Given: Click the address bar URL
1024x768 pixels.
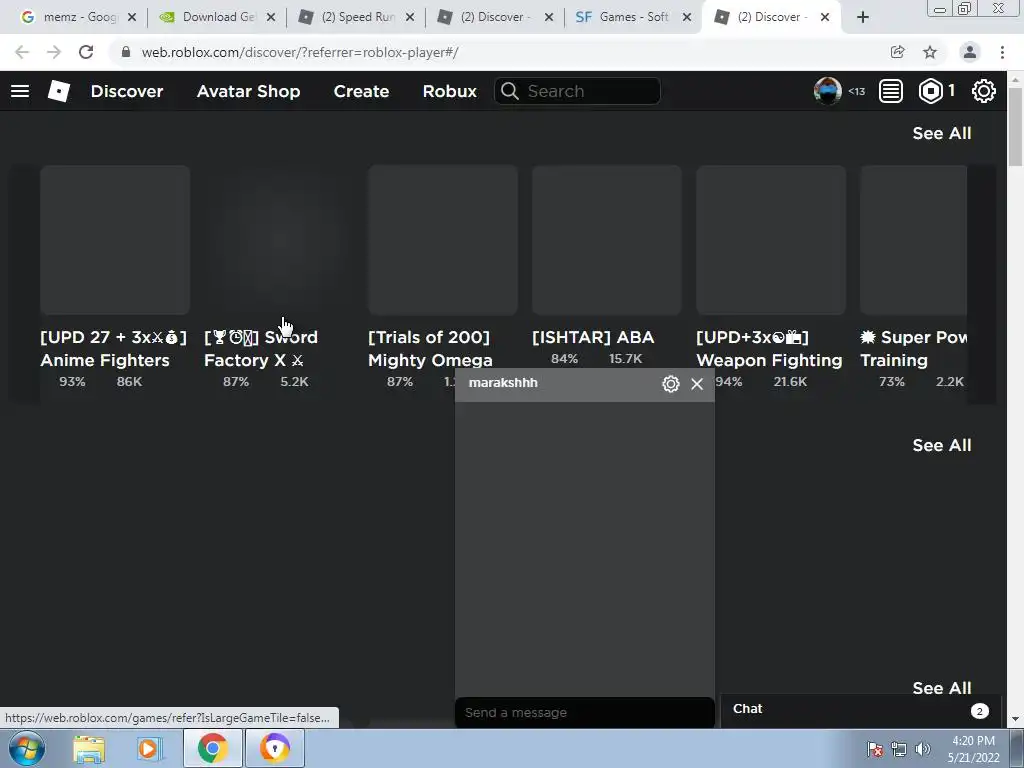Looking at the screenshot, I should point(300,52).
